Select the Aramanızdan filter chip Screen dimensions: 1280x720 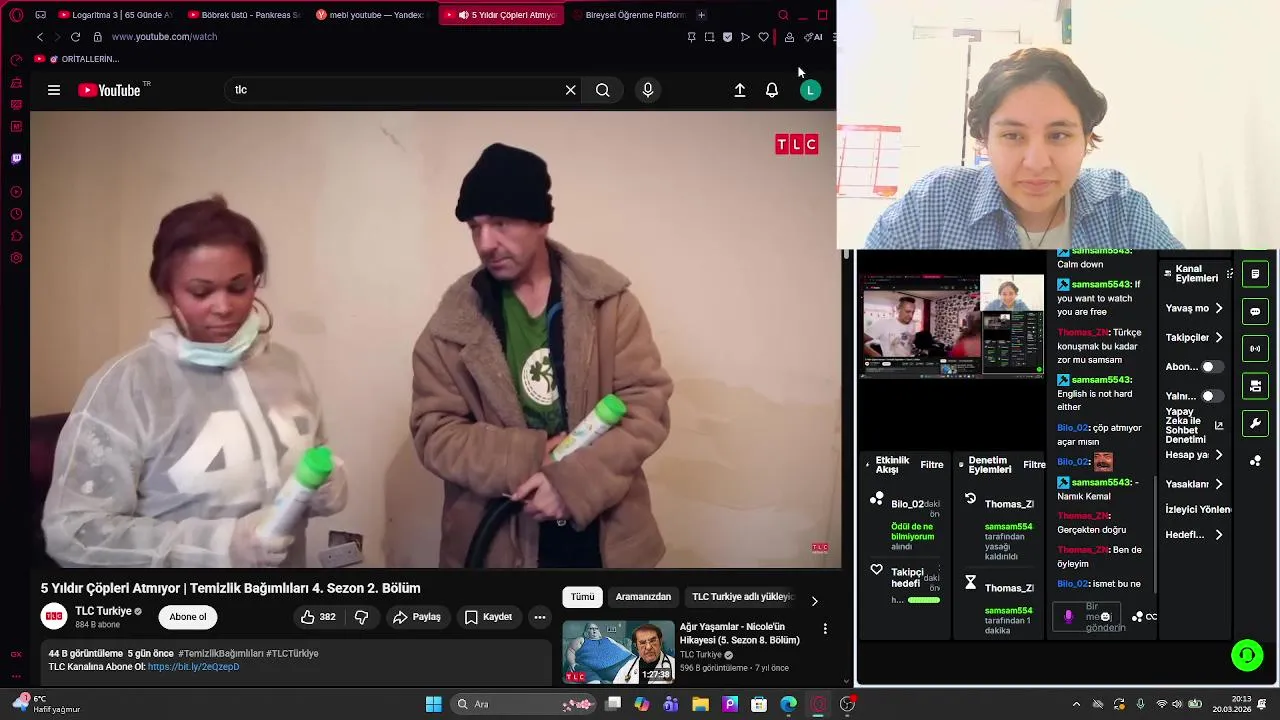click(x=643, y=597)
